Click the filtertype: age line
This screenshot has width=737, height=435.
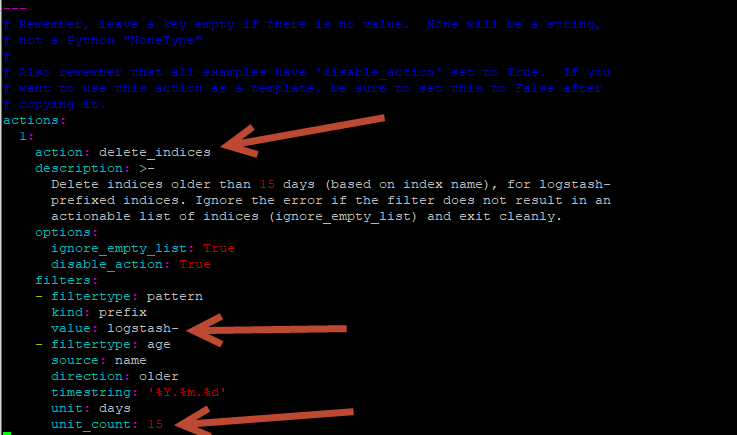click(x=103, y=344)
